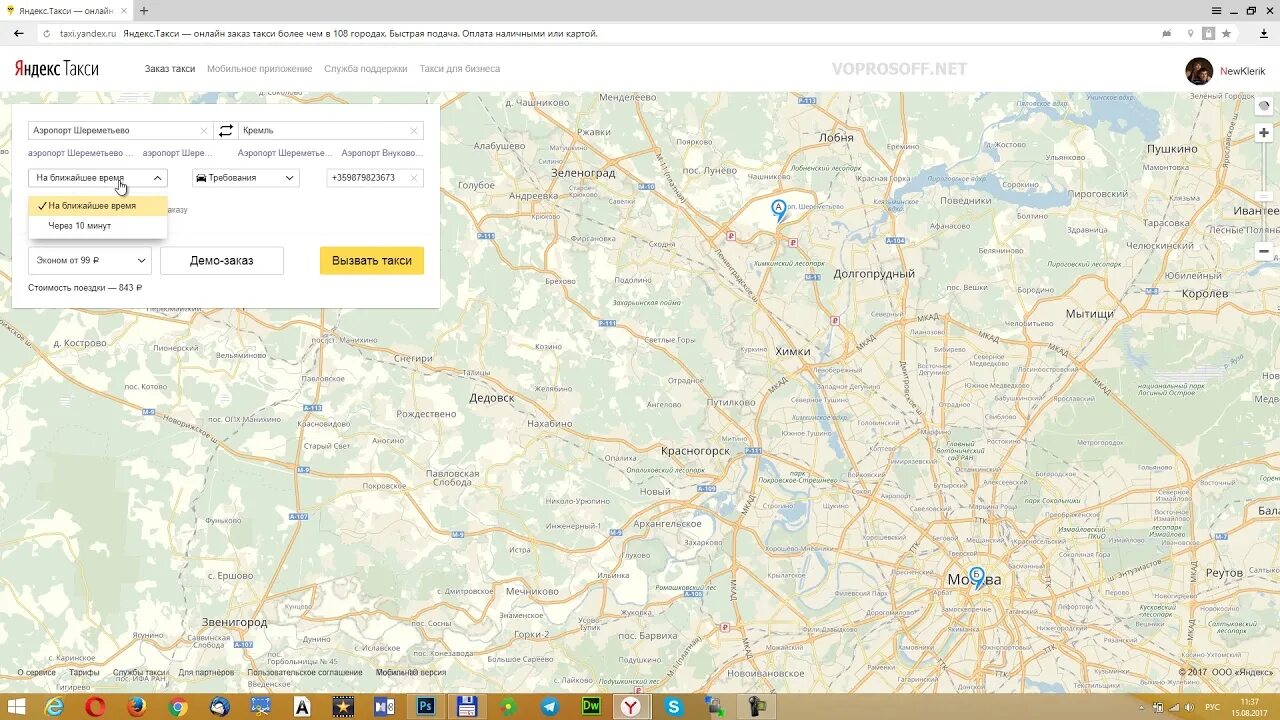Click the location pin icon in address bar

[1190, 33]
